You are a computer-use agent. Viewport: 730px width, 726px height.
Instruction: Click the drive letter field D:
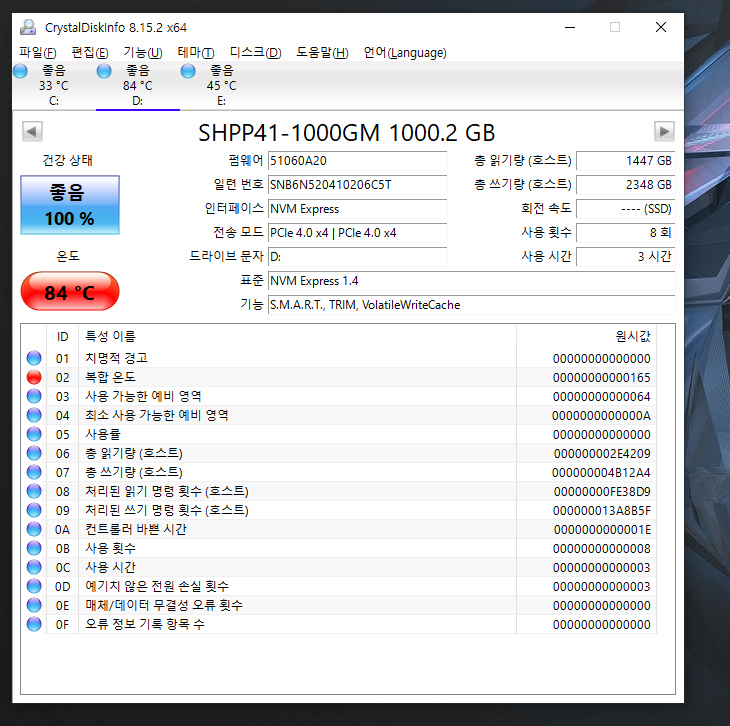click(x=358, y=257)
